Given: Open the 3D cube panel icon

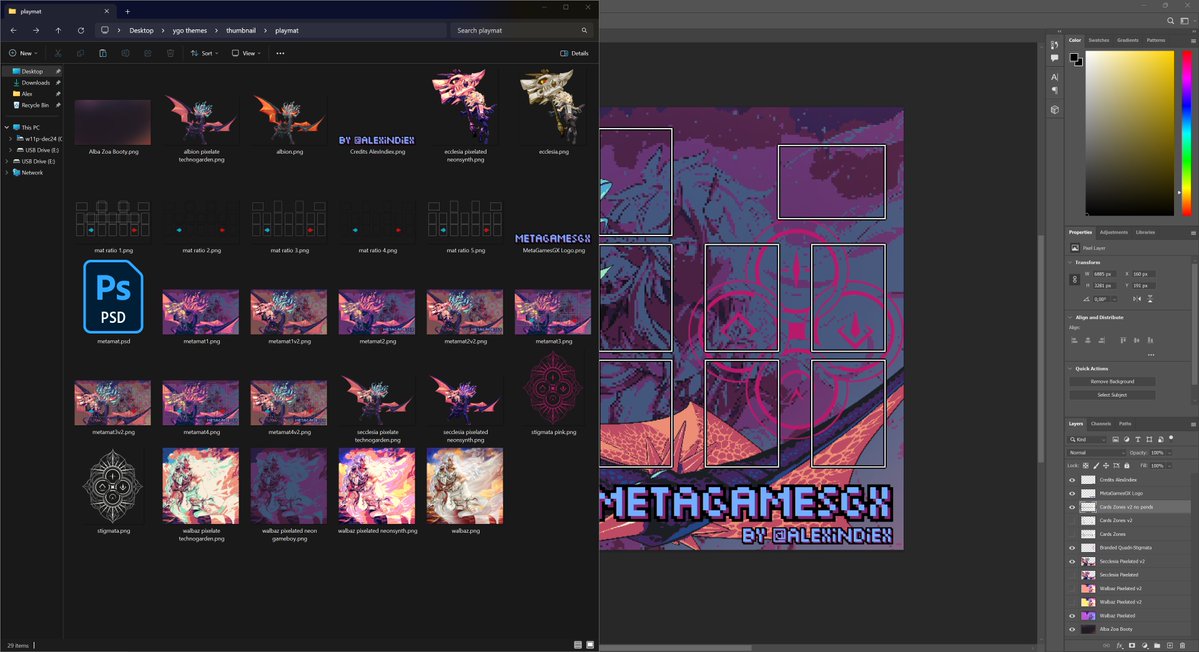Looking at the screenshot, I should tap(1054, 110).
